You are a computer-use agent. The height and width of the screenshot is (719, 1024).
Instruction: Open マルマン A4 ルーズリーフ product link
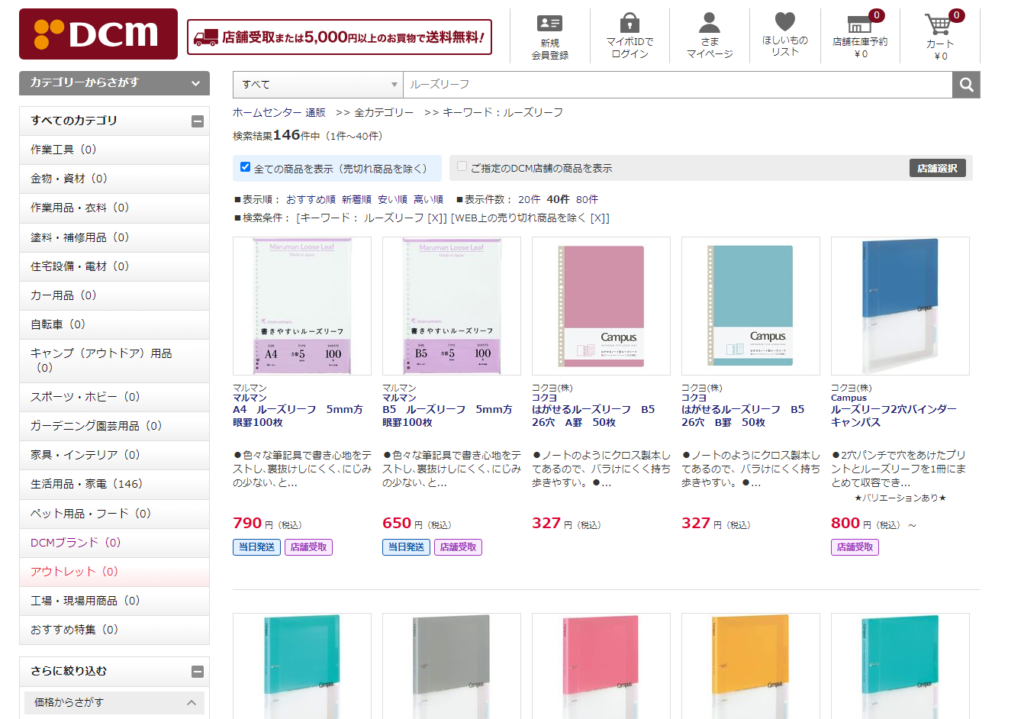point(298,416)
